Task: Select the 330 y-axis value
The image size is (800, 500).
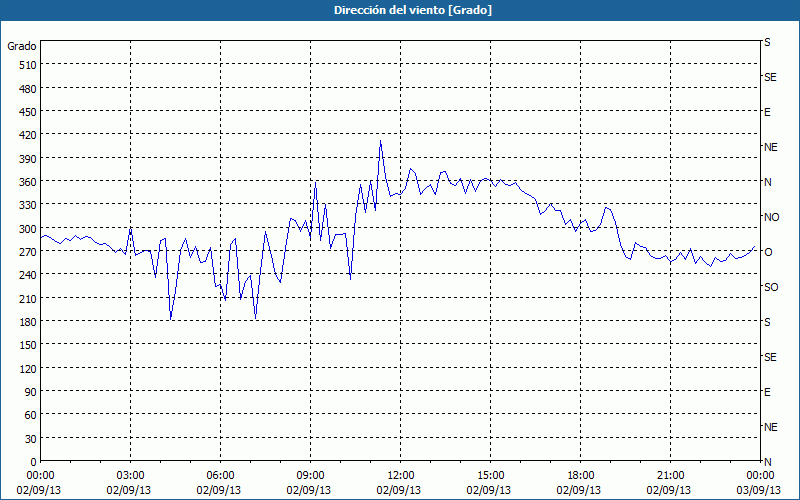Action: point(28,205)
